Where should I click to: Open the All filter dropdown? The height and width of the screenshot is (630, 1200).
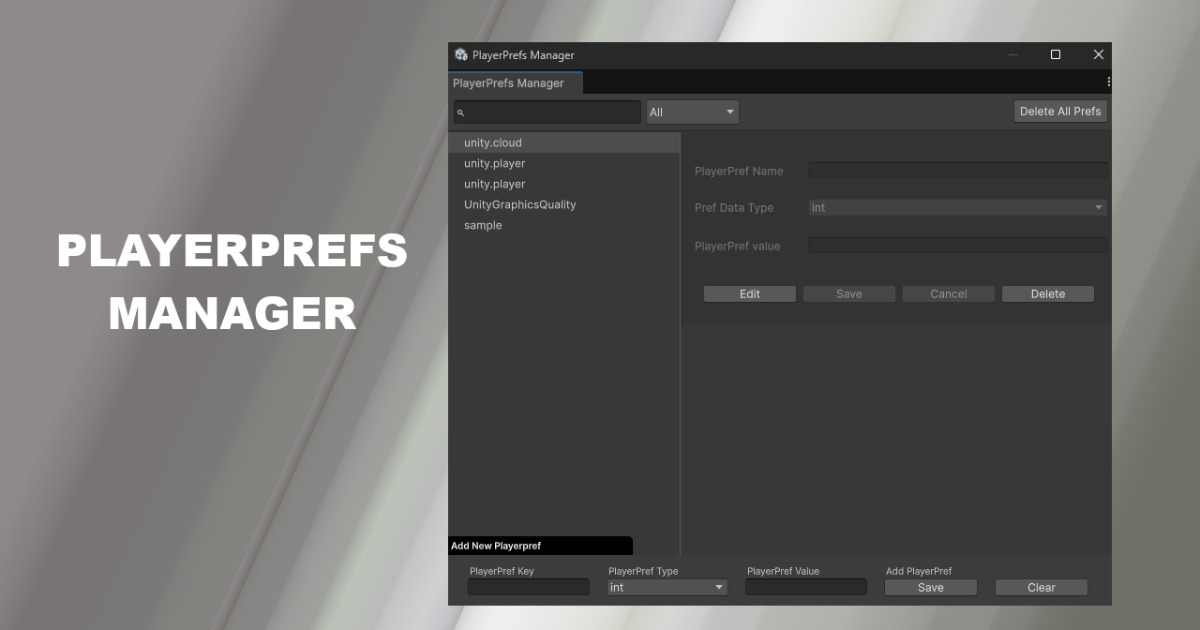coord(691,111)
